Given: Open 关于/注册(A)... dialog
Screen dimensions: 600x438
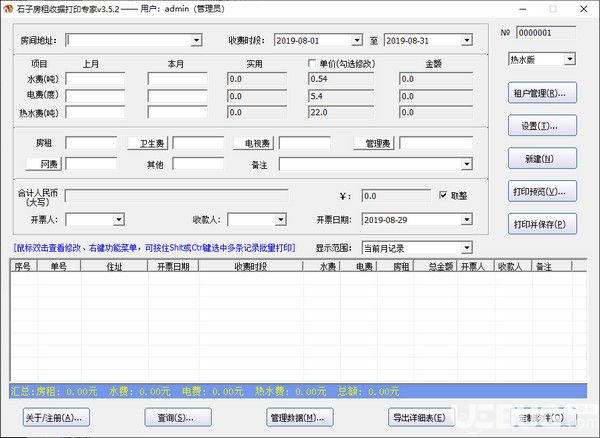Looking at the screenshot, I should point(56,417).
